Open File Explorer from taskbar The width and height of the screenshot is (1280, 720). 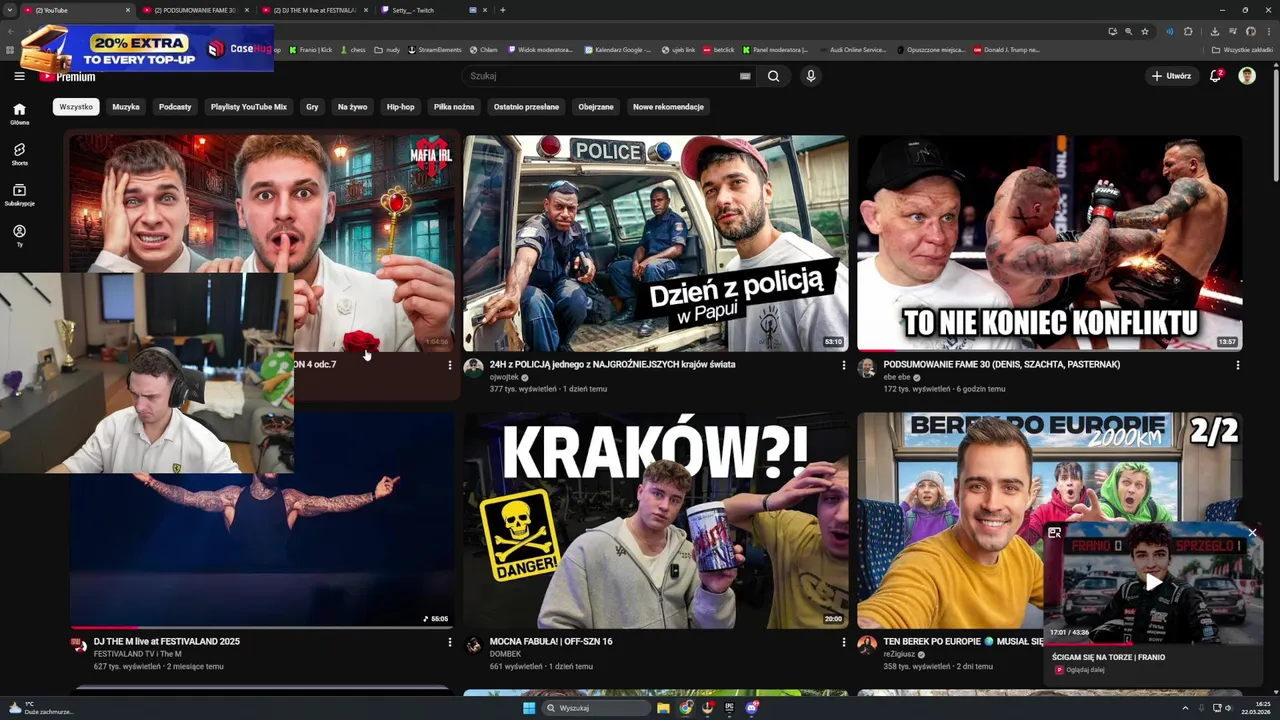pos(663,708)
